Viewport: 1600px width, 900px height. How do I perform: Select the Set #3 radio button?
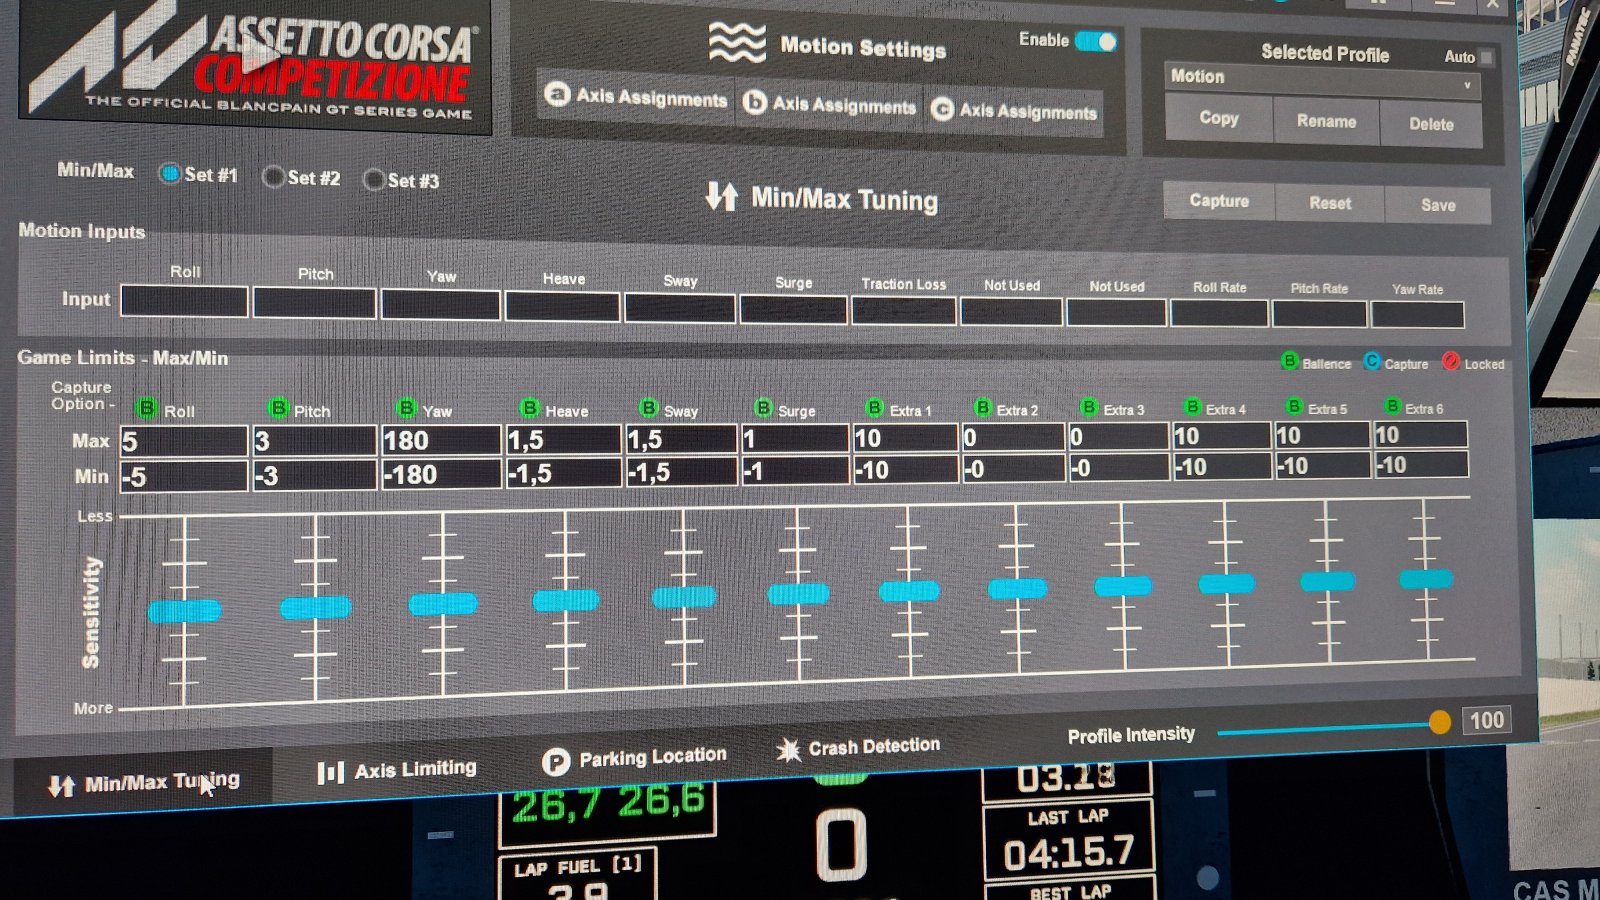tap(374, 180)
